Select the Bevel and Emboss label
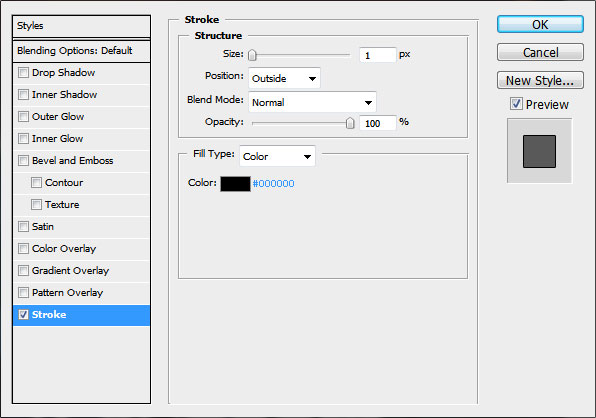 (73, 161)
